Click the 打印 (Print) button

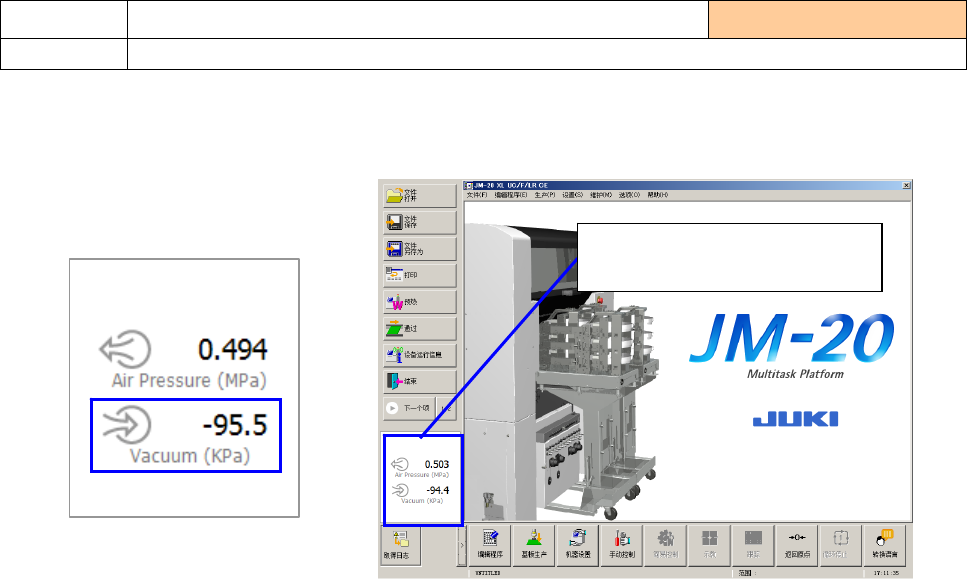419,275
